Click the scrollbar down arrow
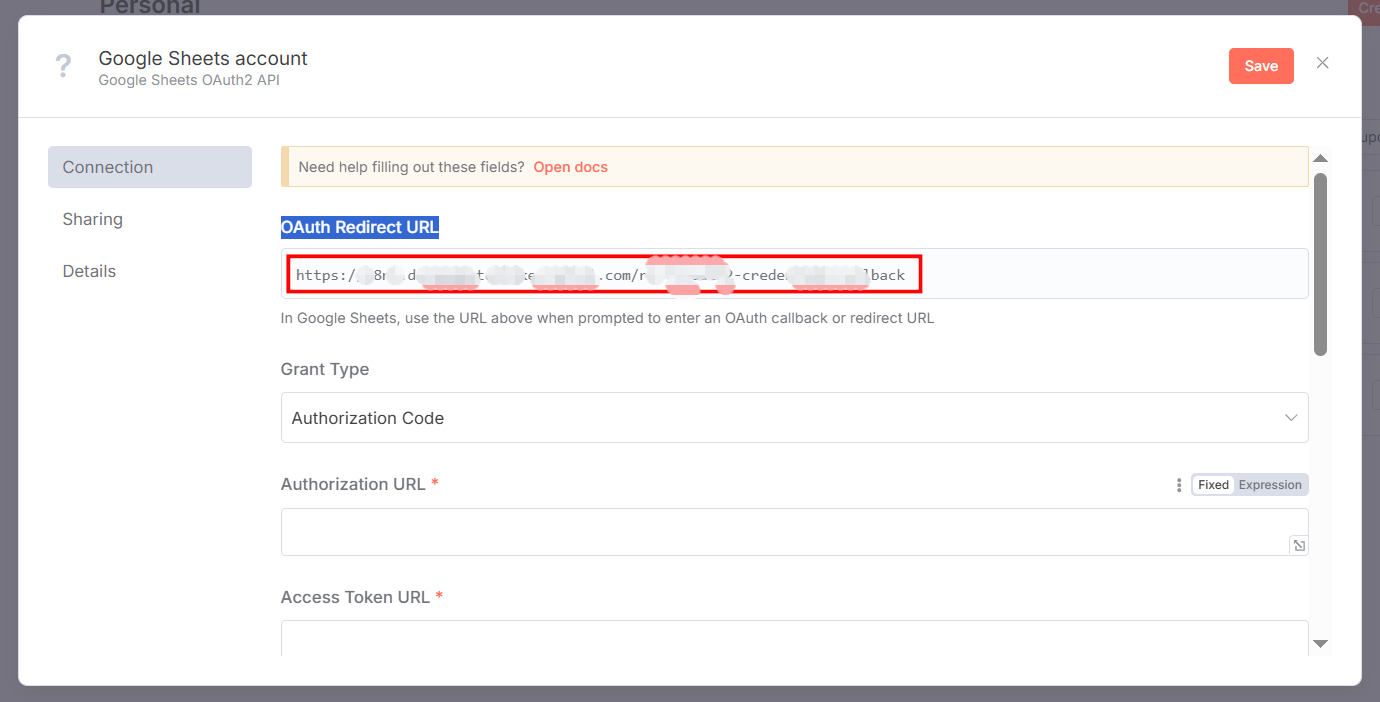1380x702 pixels. pyautogui.click(x=1321, y=643)
